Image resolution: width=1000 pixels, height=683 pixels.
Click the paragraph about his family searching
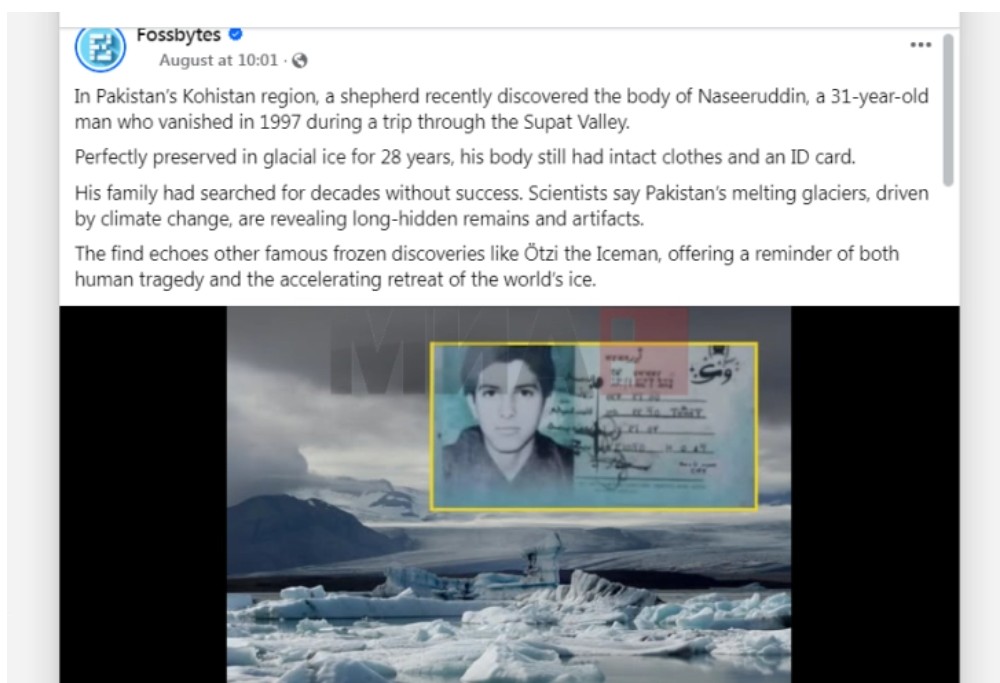pyautogui.click(x=501, y=206)
